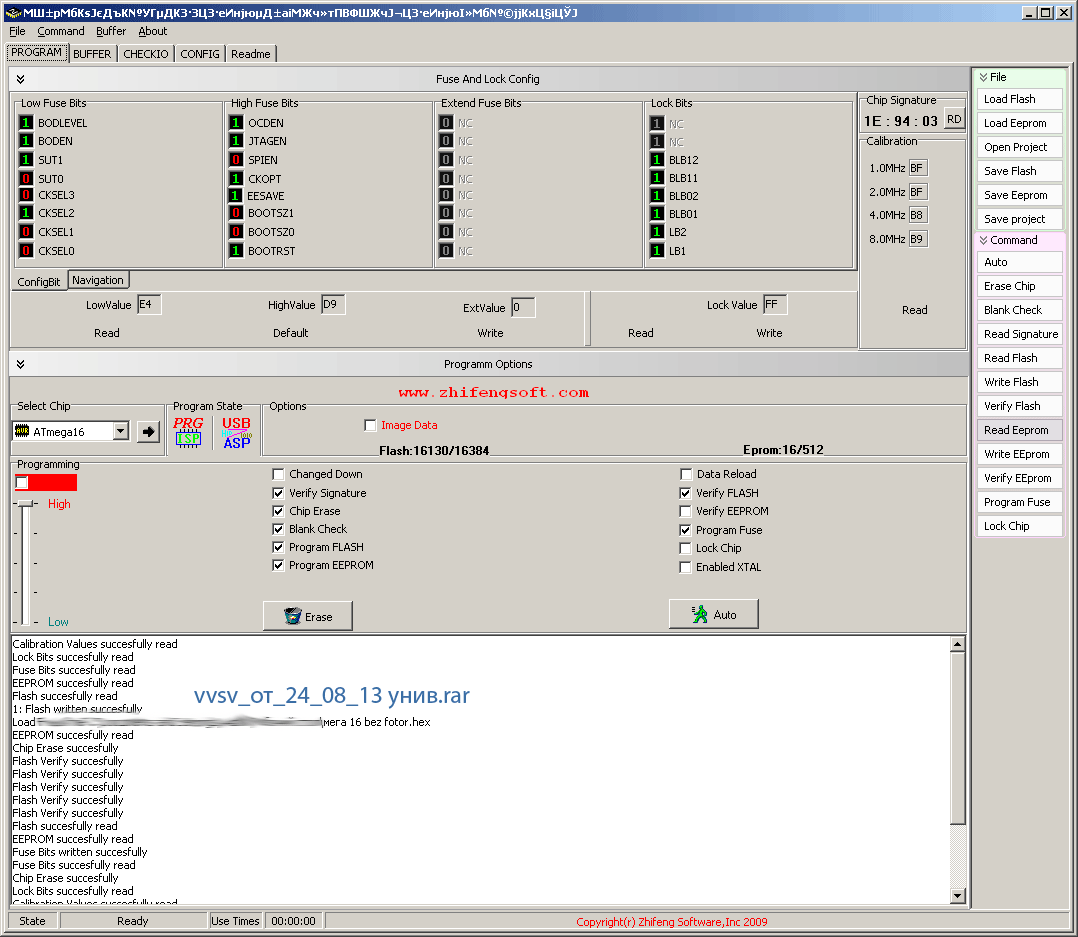Open the Buffer menu

111,31
